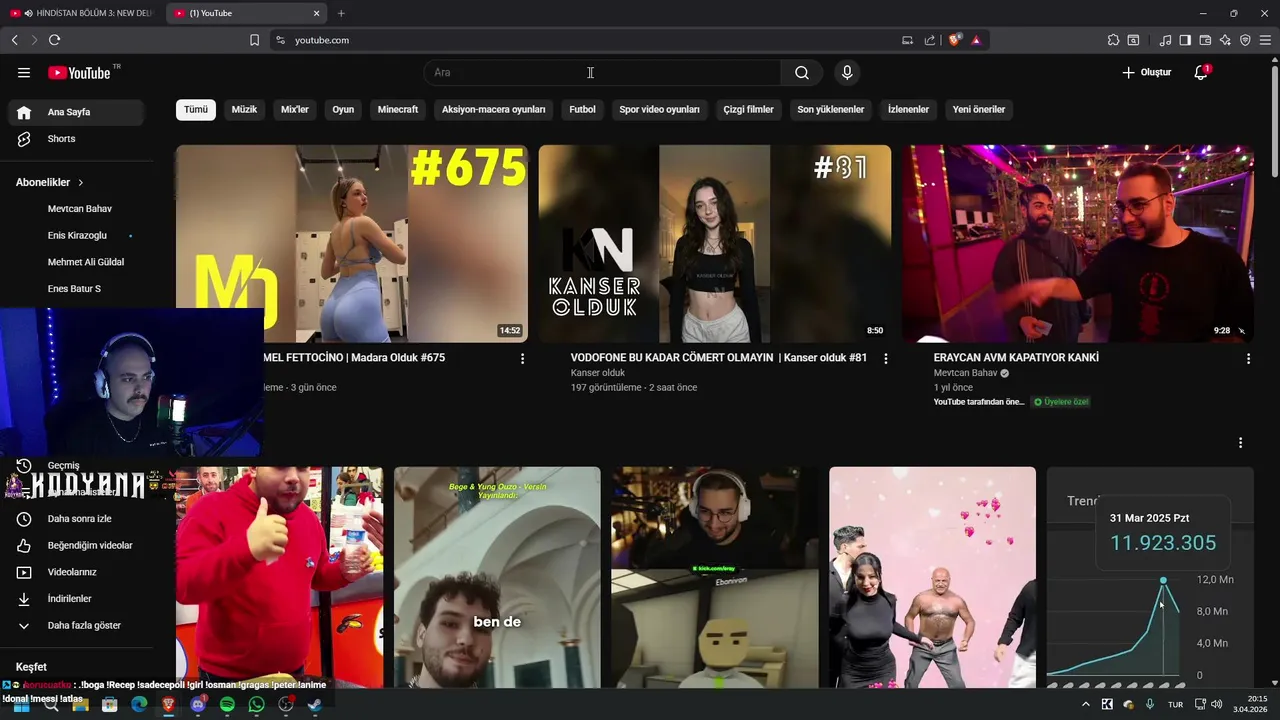The width and height of the screenshot is (1280, 720).
Task: Open Daha sonra izle list
Action: coord(79,519)
